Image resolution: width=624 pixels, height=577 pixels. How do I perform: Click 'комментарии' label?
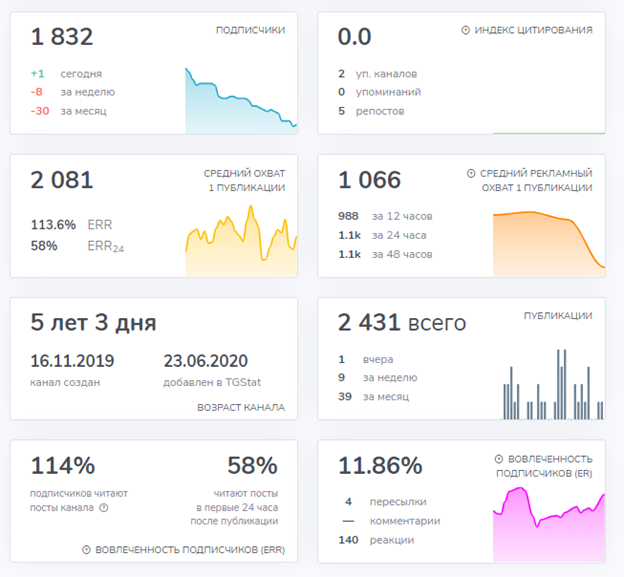[x=405, y=521]
